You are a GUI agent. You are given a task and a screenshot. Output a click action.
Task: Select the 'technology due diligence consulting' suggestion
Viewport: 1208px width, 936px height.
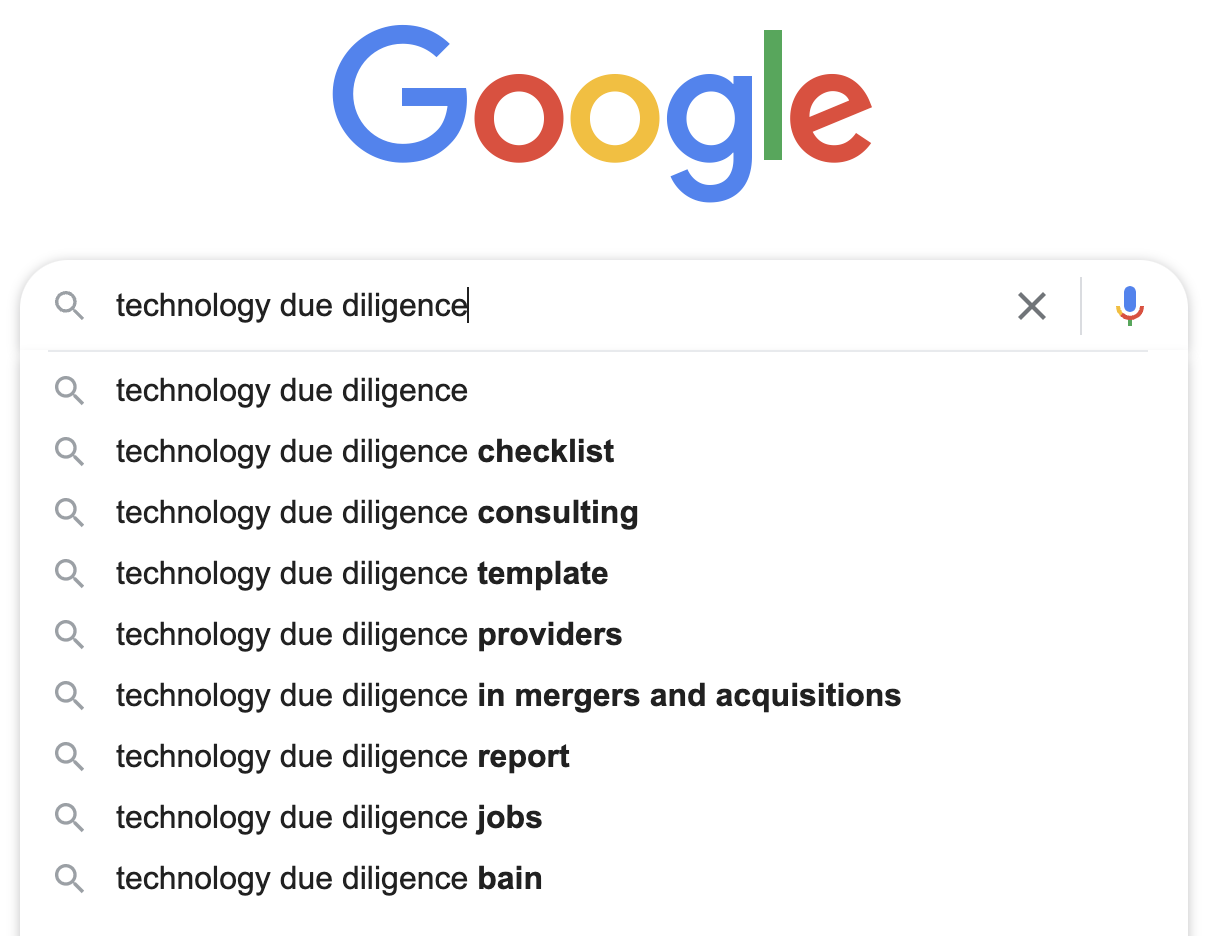pos(377,512)
